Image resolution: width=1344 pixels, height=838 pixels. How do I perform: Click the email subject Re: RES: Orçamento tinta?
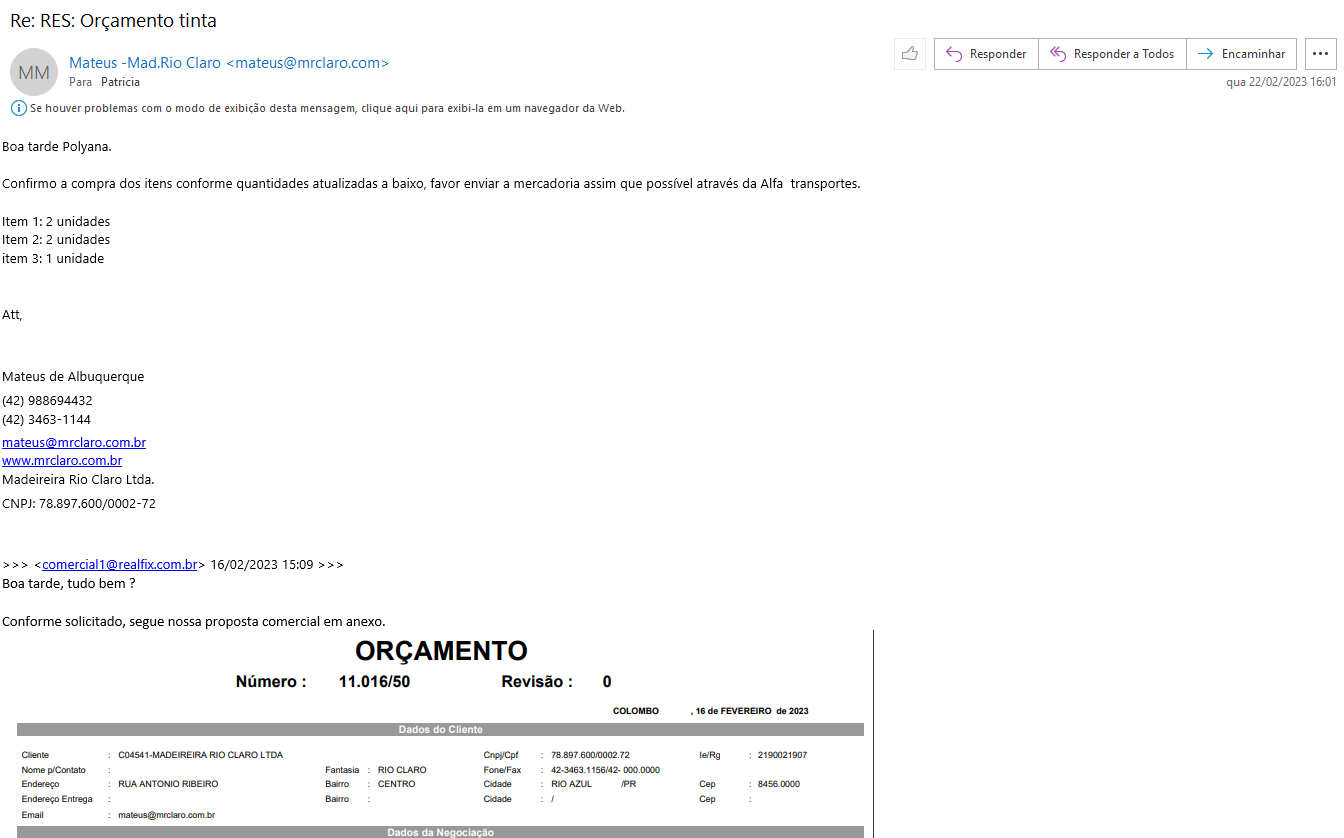tap(113, 20)
